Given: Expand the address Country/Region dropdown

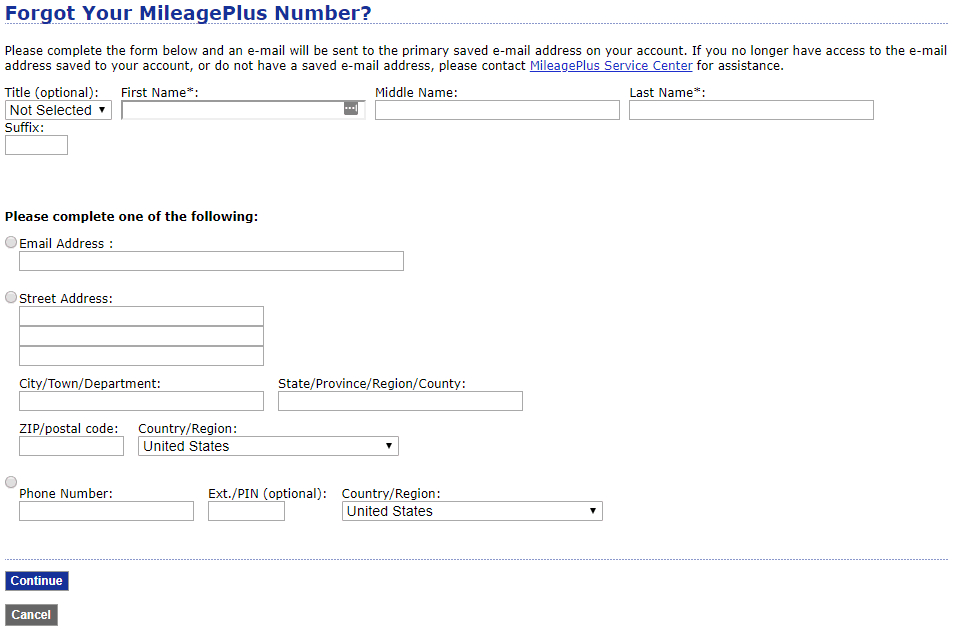Looking at the screenshot, I should 268,446.
